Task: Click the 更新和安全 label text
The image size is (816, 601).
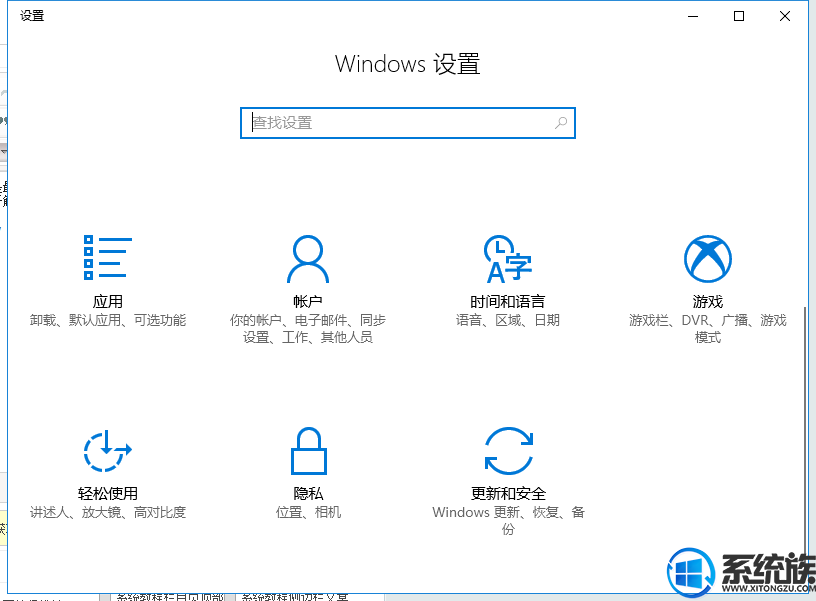Action: point(508,493)
